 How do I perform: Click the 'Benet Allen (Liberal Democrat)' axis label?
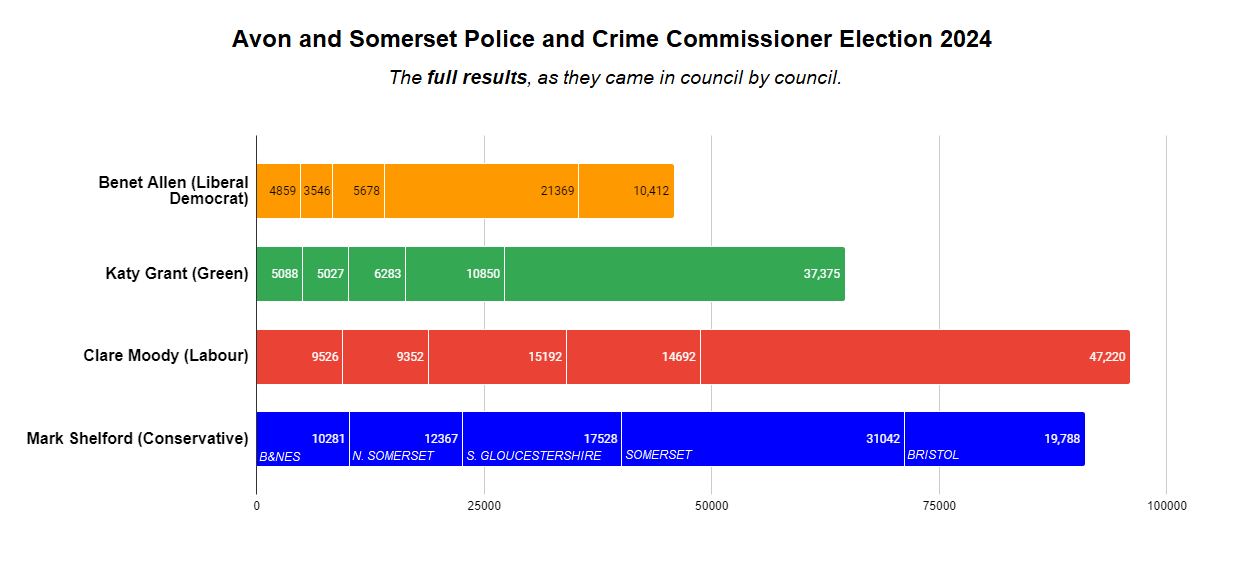click(x=173, y=190)
